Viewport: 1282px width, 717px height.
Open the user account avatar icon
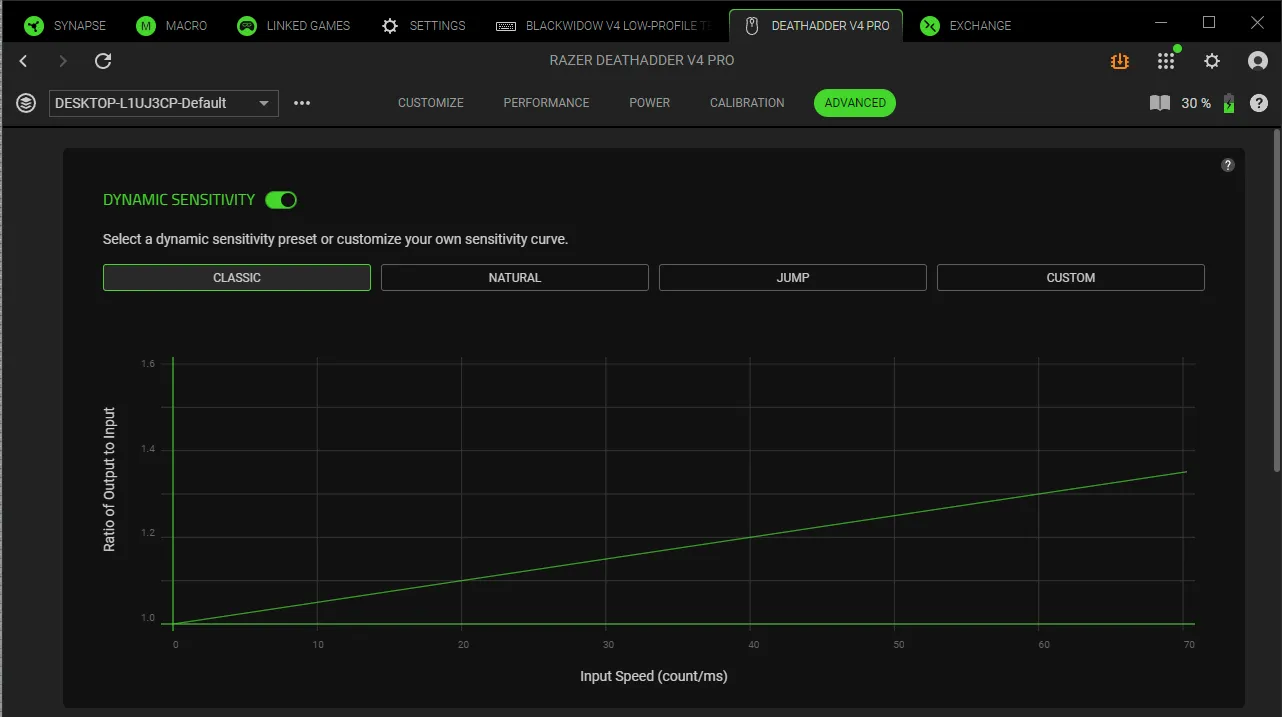click(1258, 61)
